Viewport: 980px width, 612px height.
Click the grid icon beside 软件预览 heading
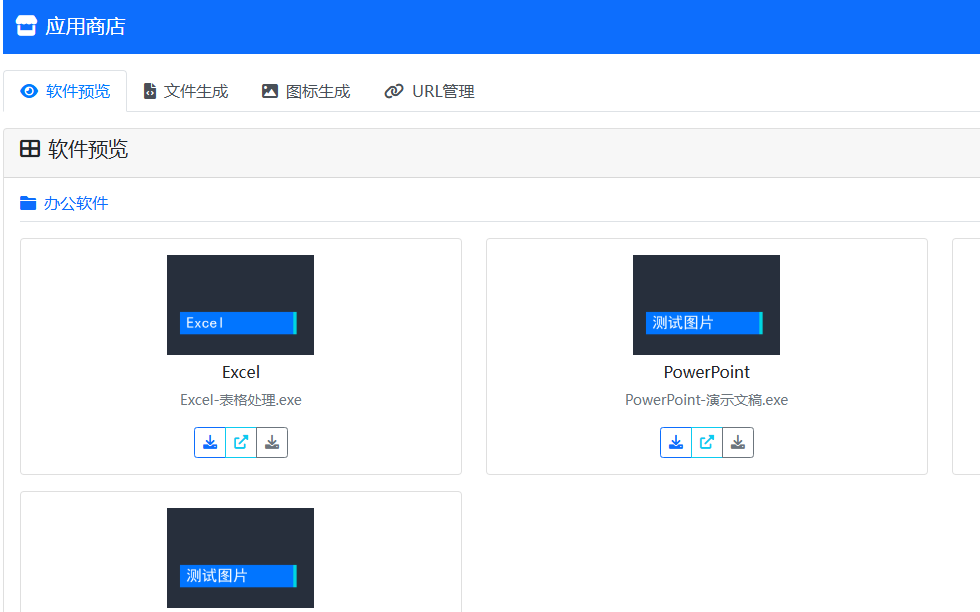pos(30,149)
